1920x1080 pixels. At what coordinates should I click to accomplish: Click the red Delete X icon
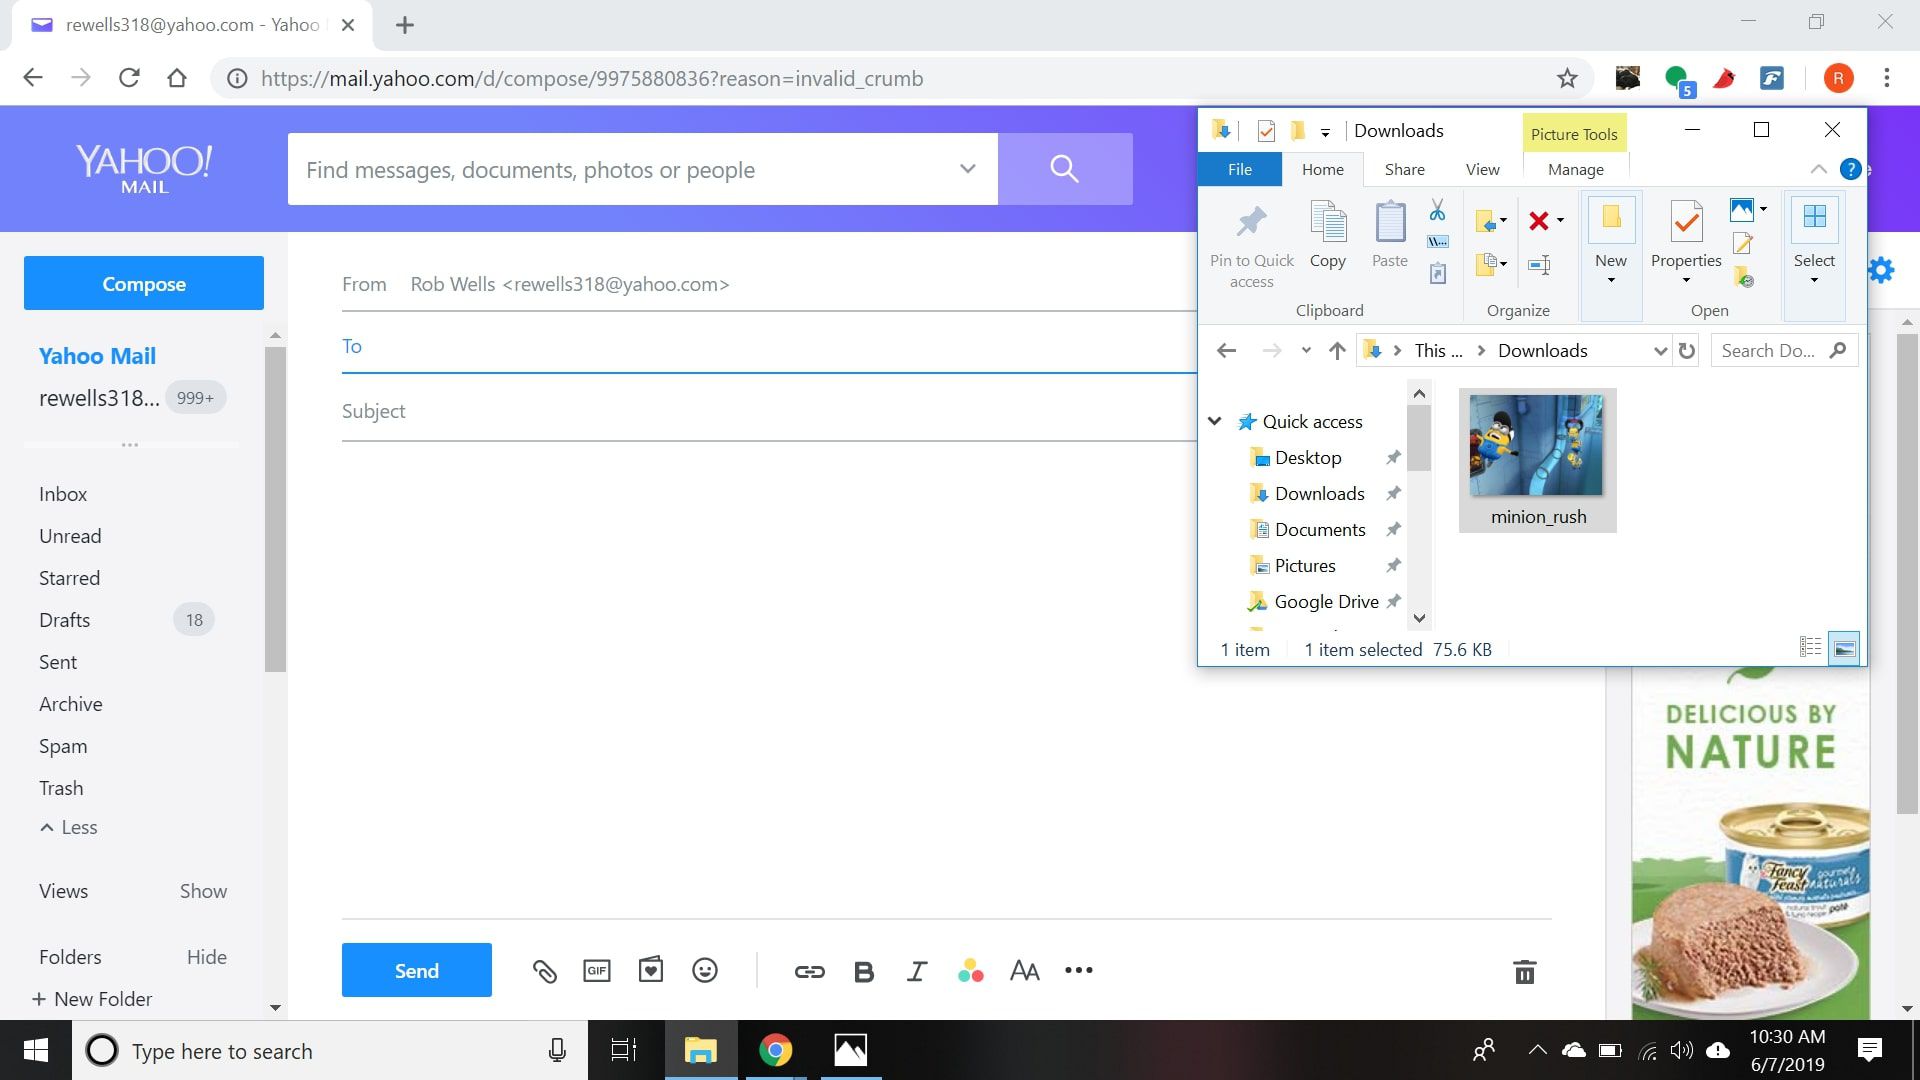(1539, 220)
